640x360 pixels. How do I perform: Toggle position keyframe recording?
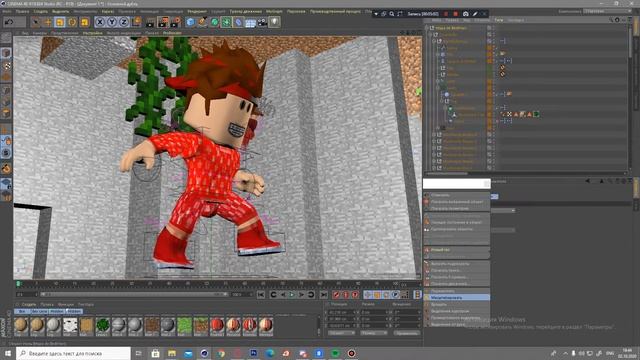point(368,294)
